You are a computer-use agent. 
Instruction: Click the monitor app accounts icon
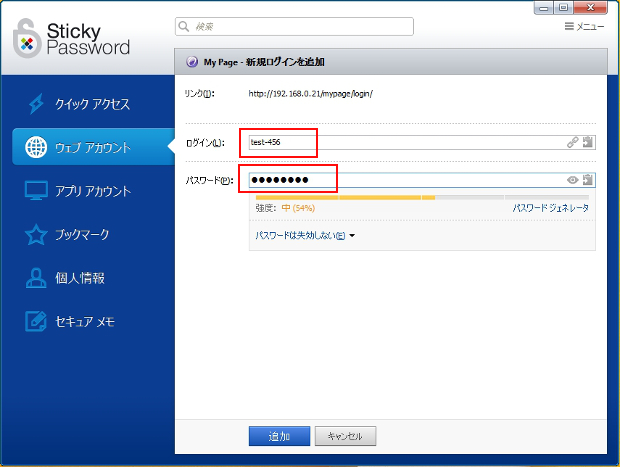click(x=36, y=190)
